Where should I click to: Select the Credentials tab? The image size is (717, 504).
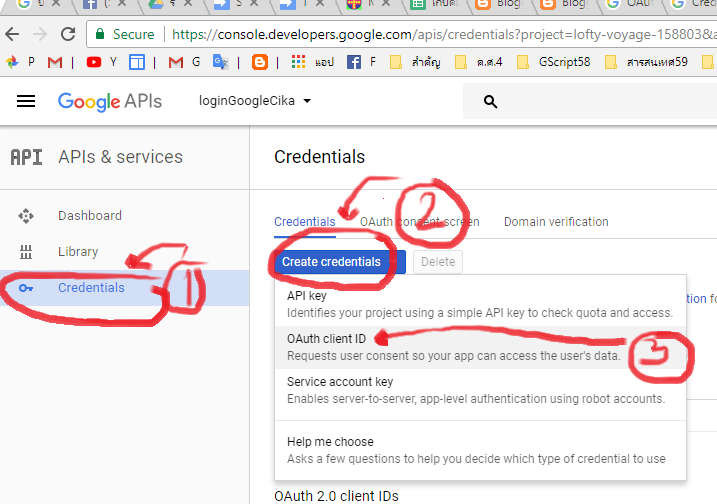coord(305,222)
